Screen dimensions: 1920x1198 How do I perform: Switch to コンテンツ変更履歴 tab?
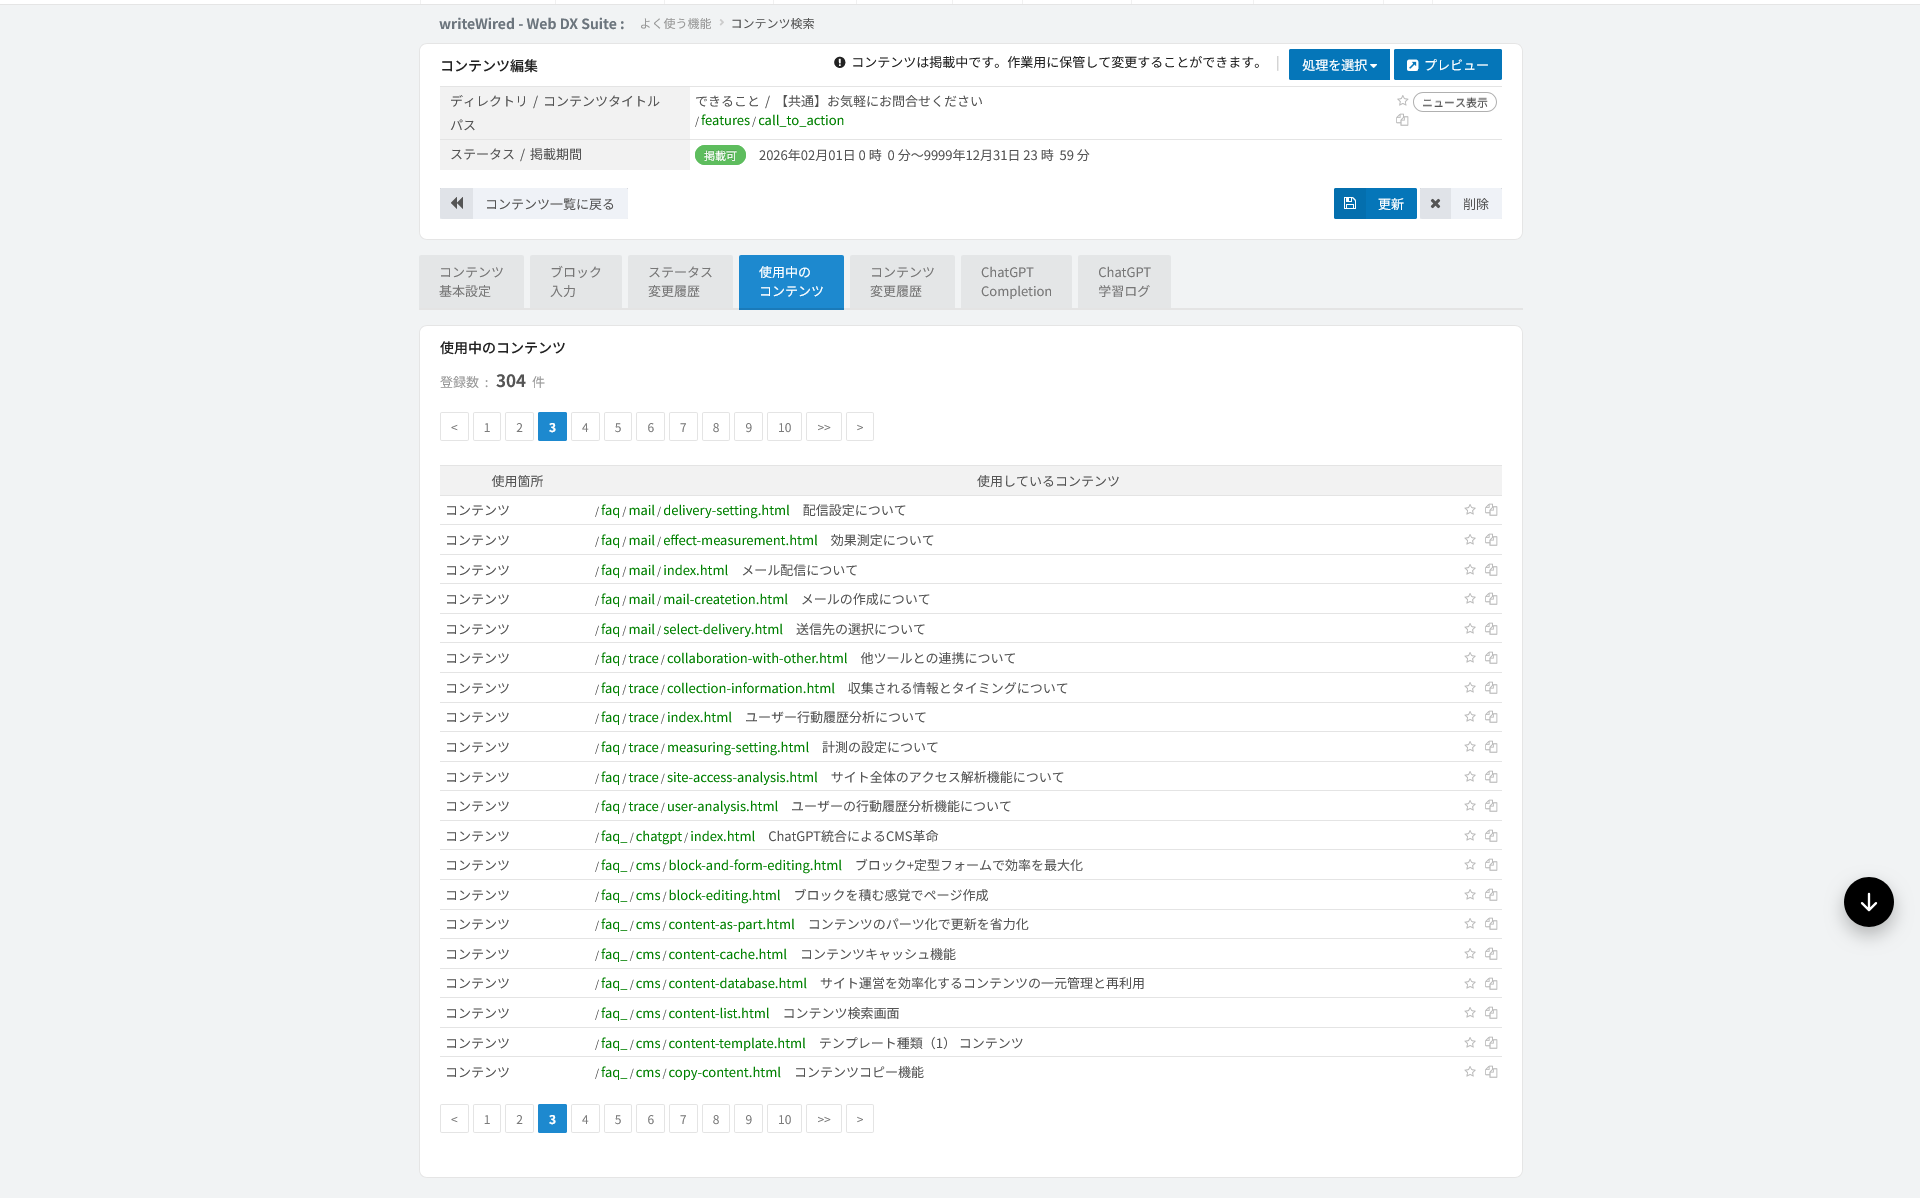[x=902, y=282]
